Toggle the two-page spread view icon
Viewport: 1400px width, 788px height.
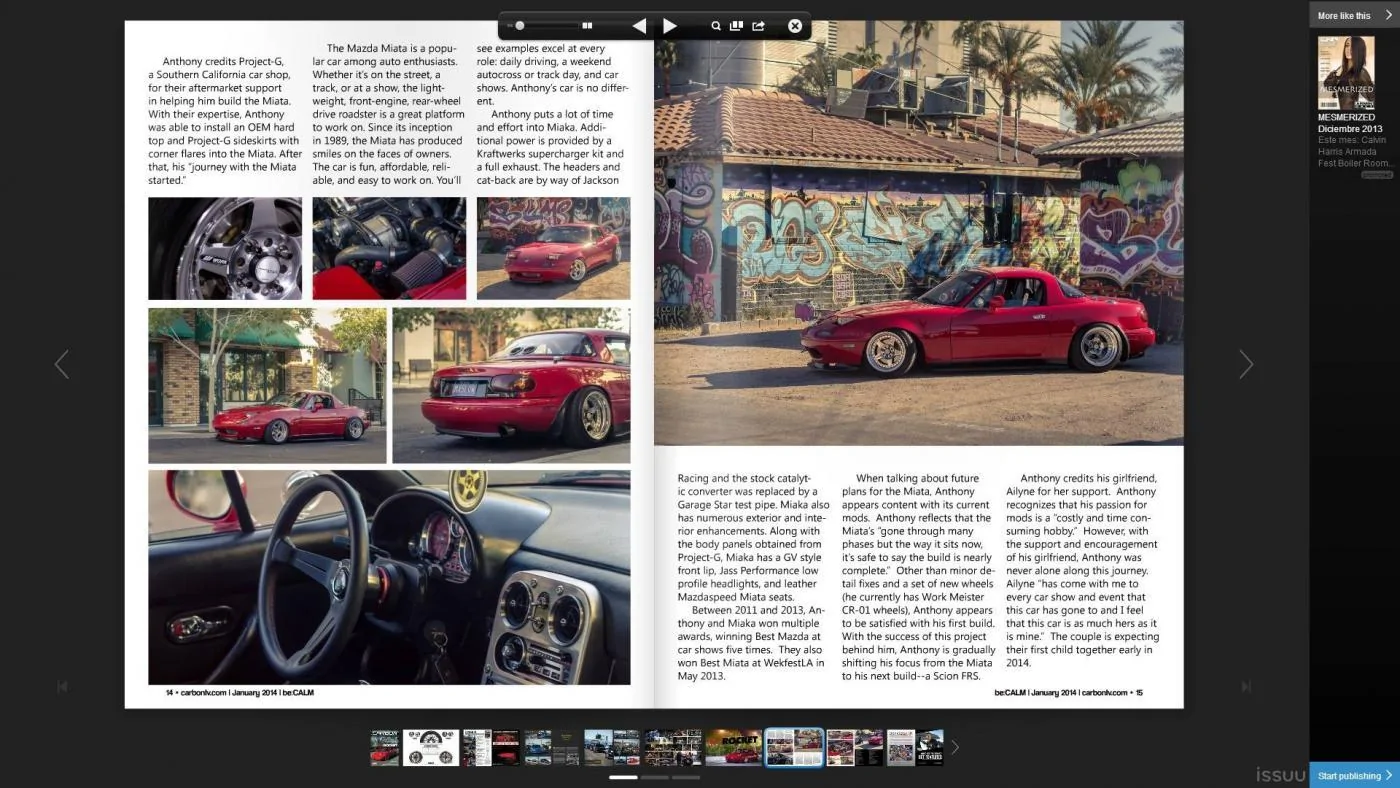click(x=587, y=26)
